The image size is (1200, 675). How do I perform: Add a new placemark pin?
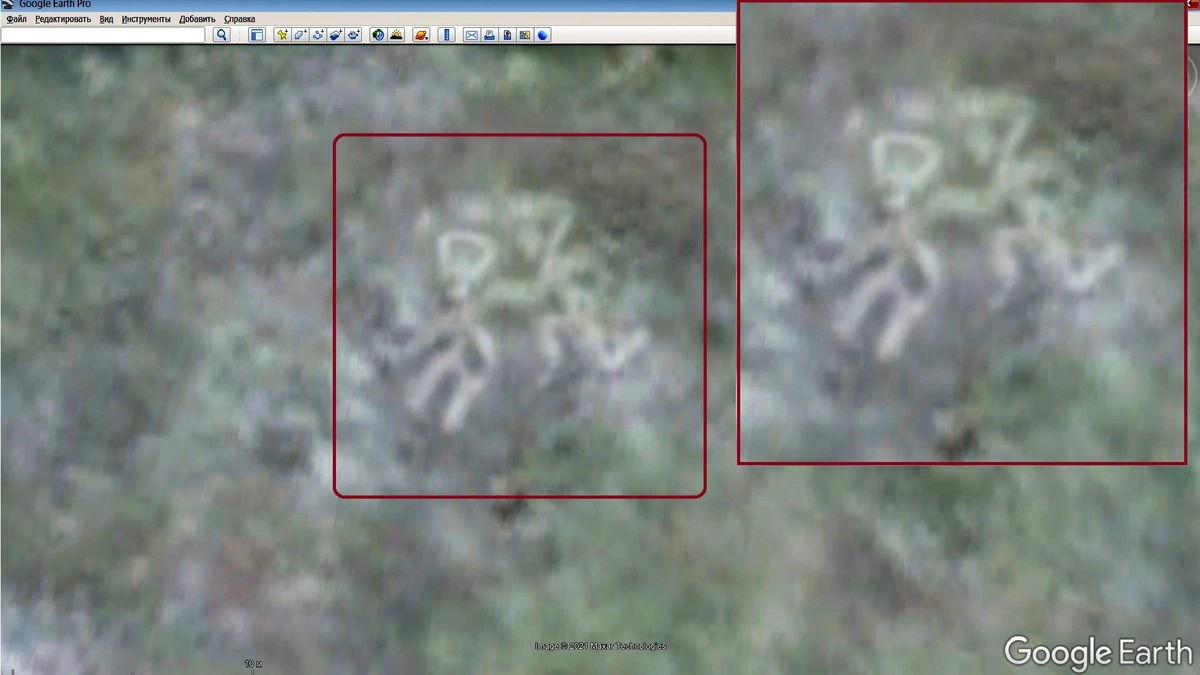pyautogui.click(x=283, y=35)
